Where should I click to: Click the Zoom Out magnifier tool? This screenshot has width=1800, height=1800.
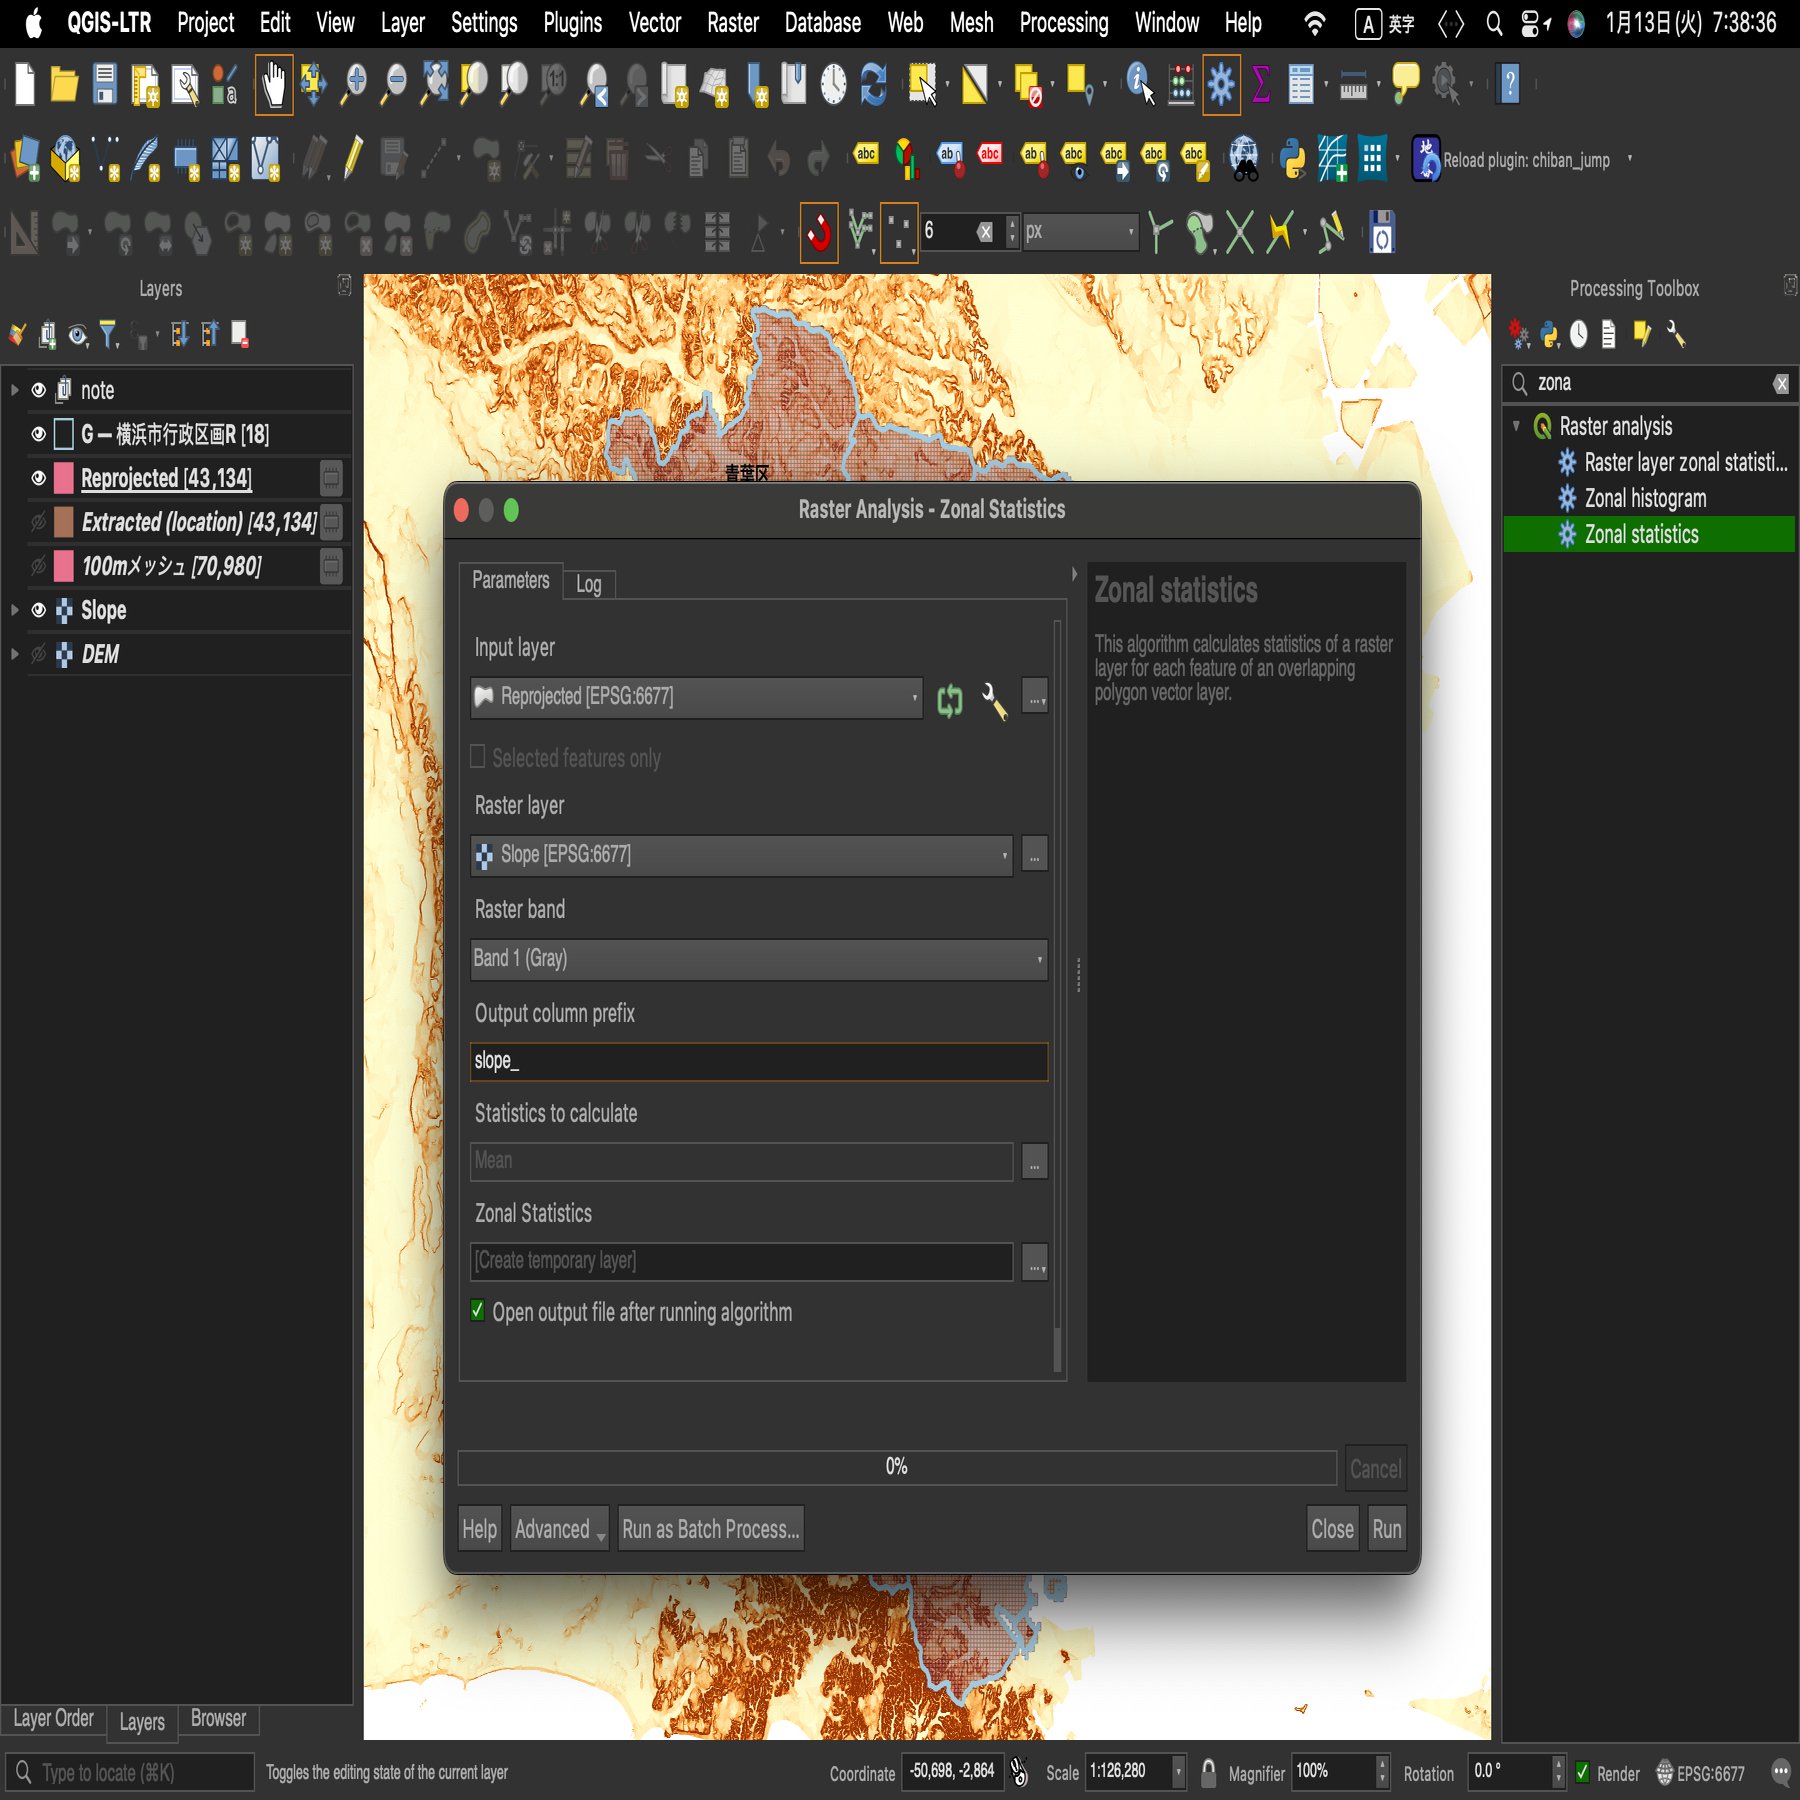pos(395,84)
